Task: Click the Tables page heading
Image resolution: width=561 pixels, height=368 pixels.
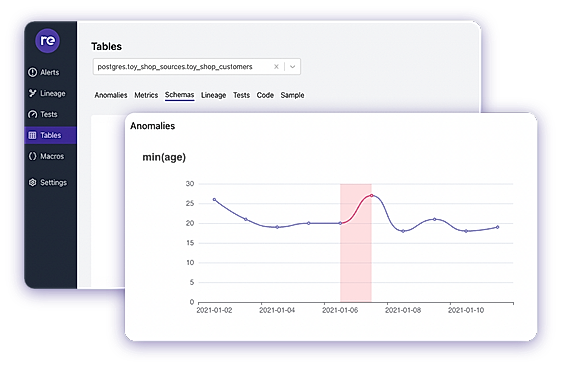Action: point(106,46)
